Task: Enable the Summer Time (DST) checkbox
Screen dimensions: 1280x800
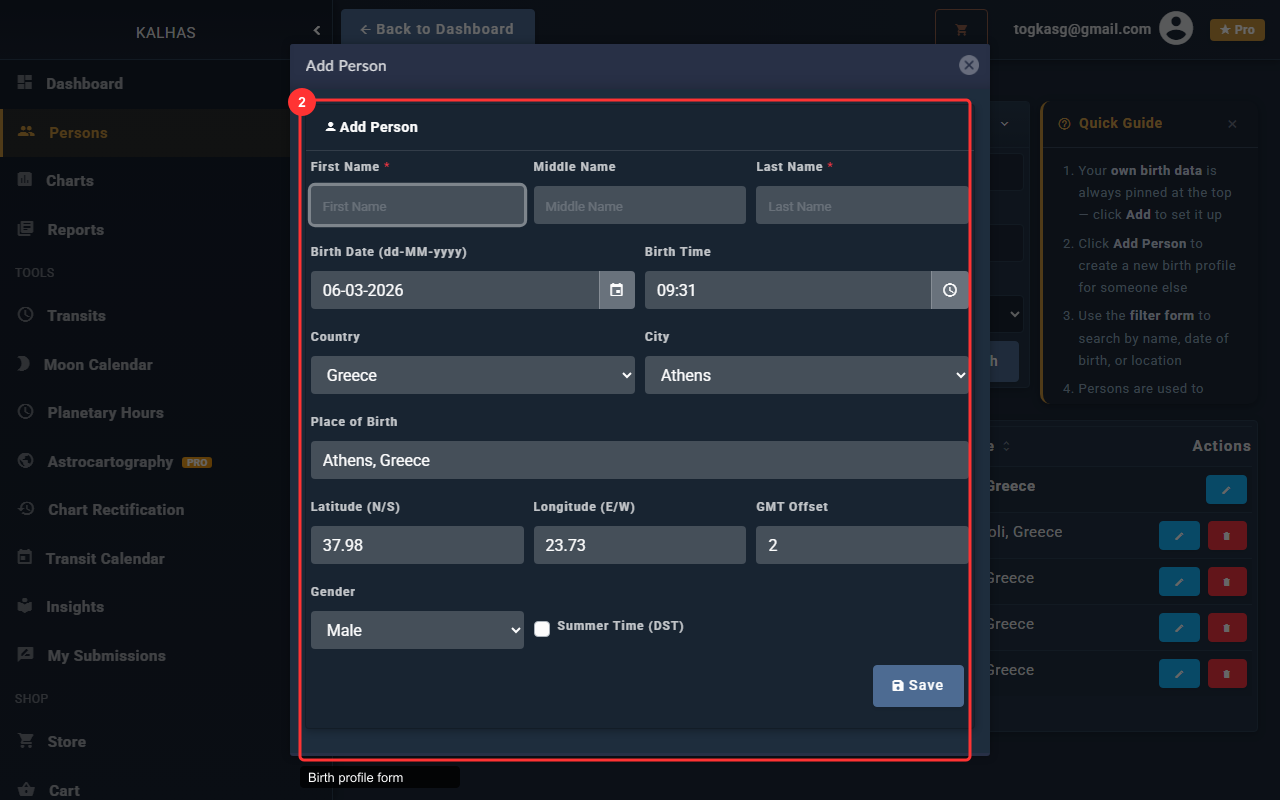Action: point(542,629)
